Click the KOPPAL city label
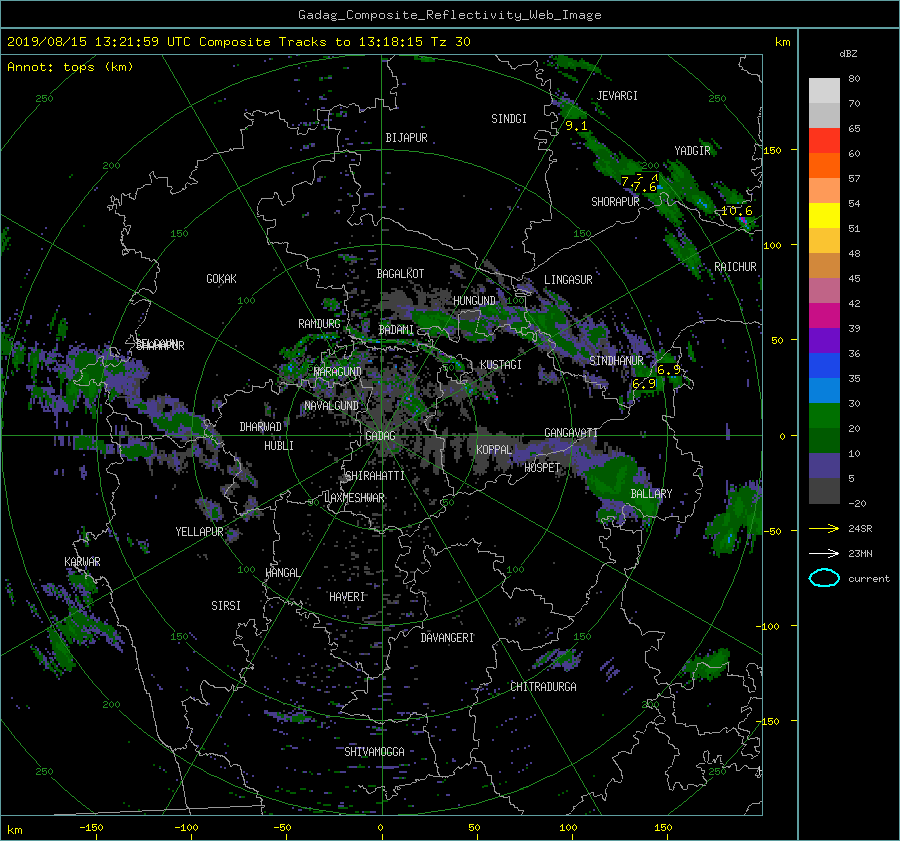900x841 pixels. (x=494, y=450)
